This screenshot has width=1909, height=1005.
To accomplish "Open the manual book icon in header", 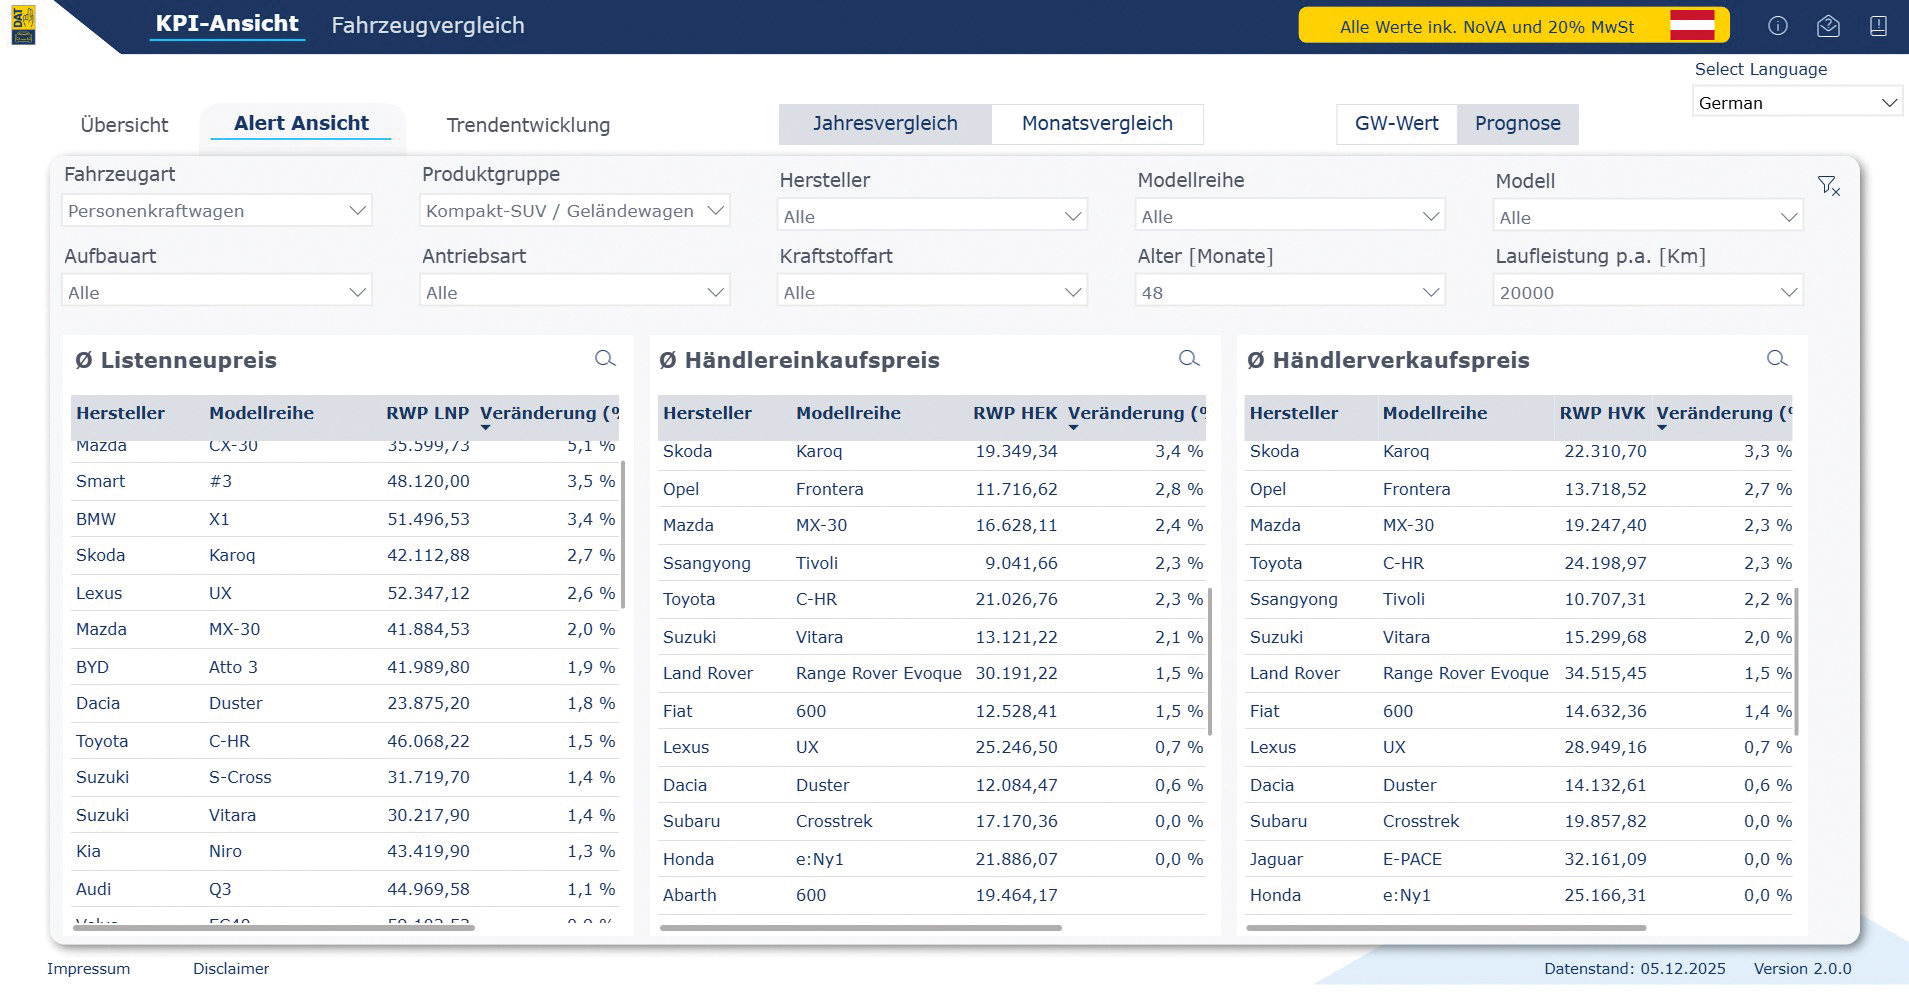I will (1878, 26).
